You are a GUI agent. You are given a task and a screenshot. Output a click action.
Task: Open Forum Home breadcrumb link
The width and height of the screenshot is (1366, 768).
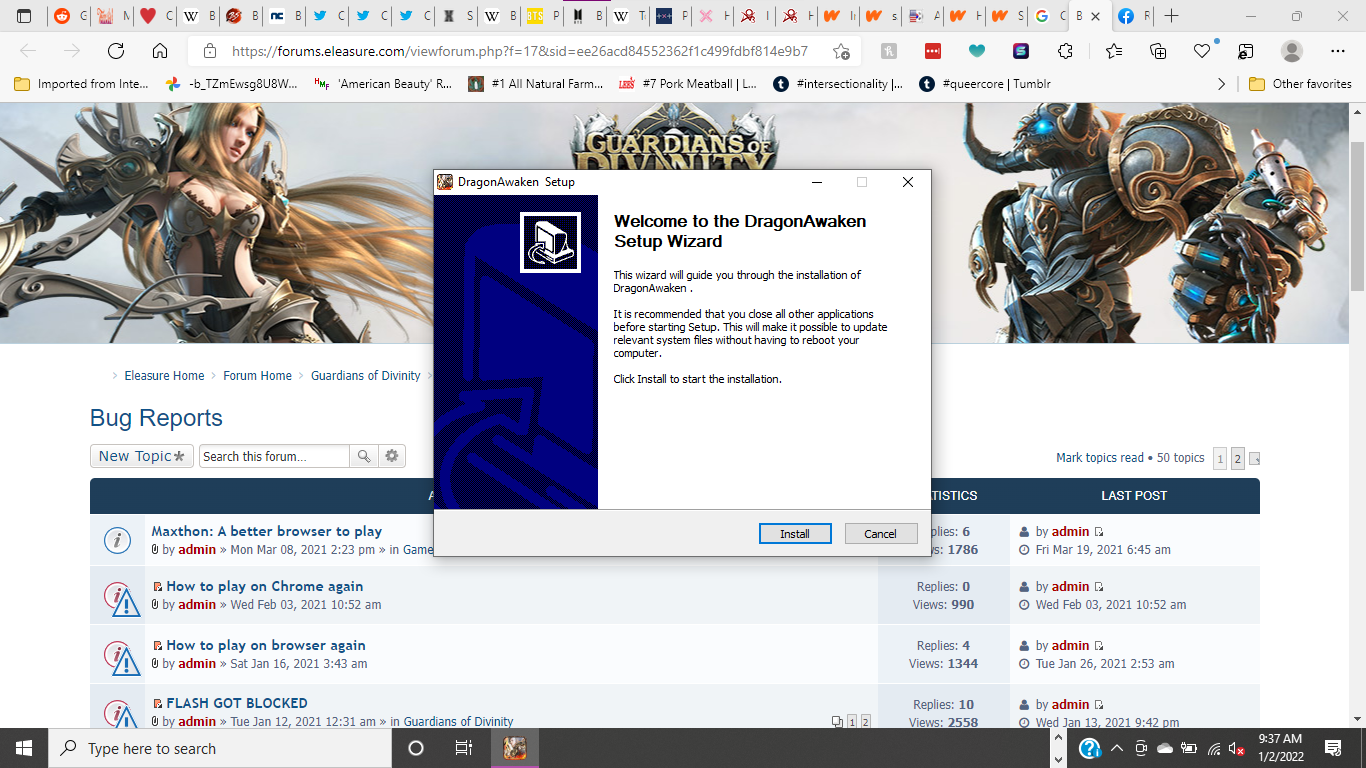coord(257,376)
